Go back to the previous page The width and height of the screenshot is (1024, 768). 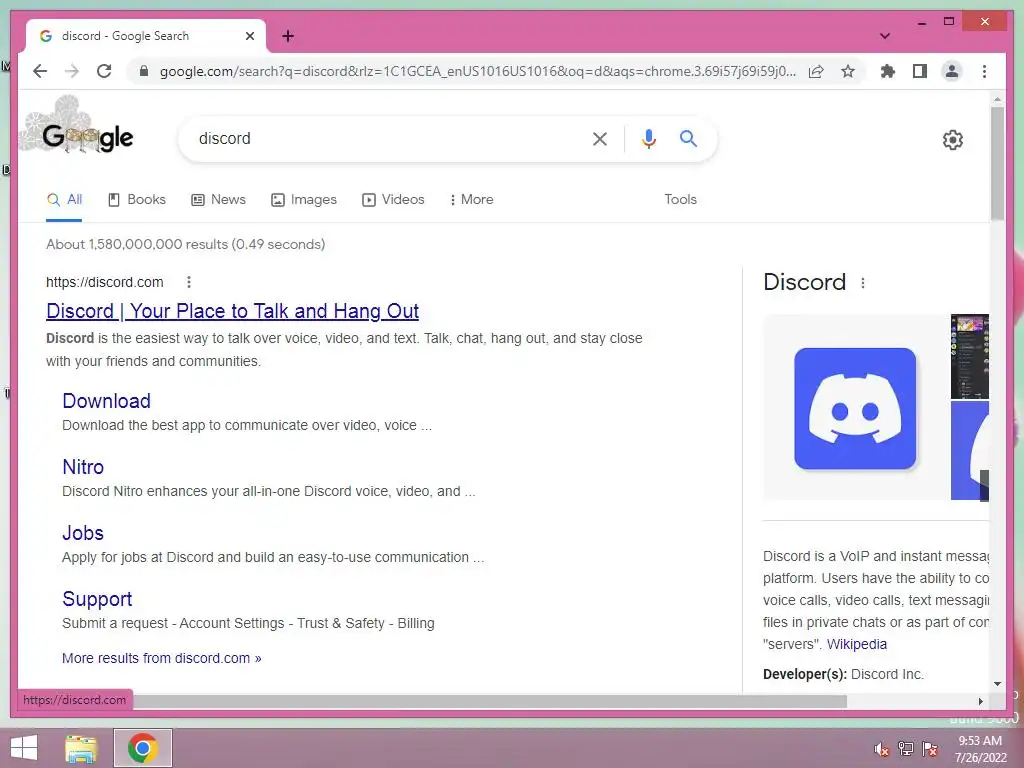(x=40, y=71)
